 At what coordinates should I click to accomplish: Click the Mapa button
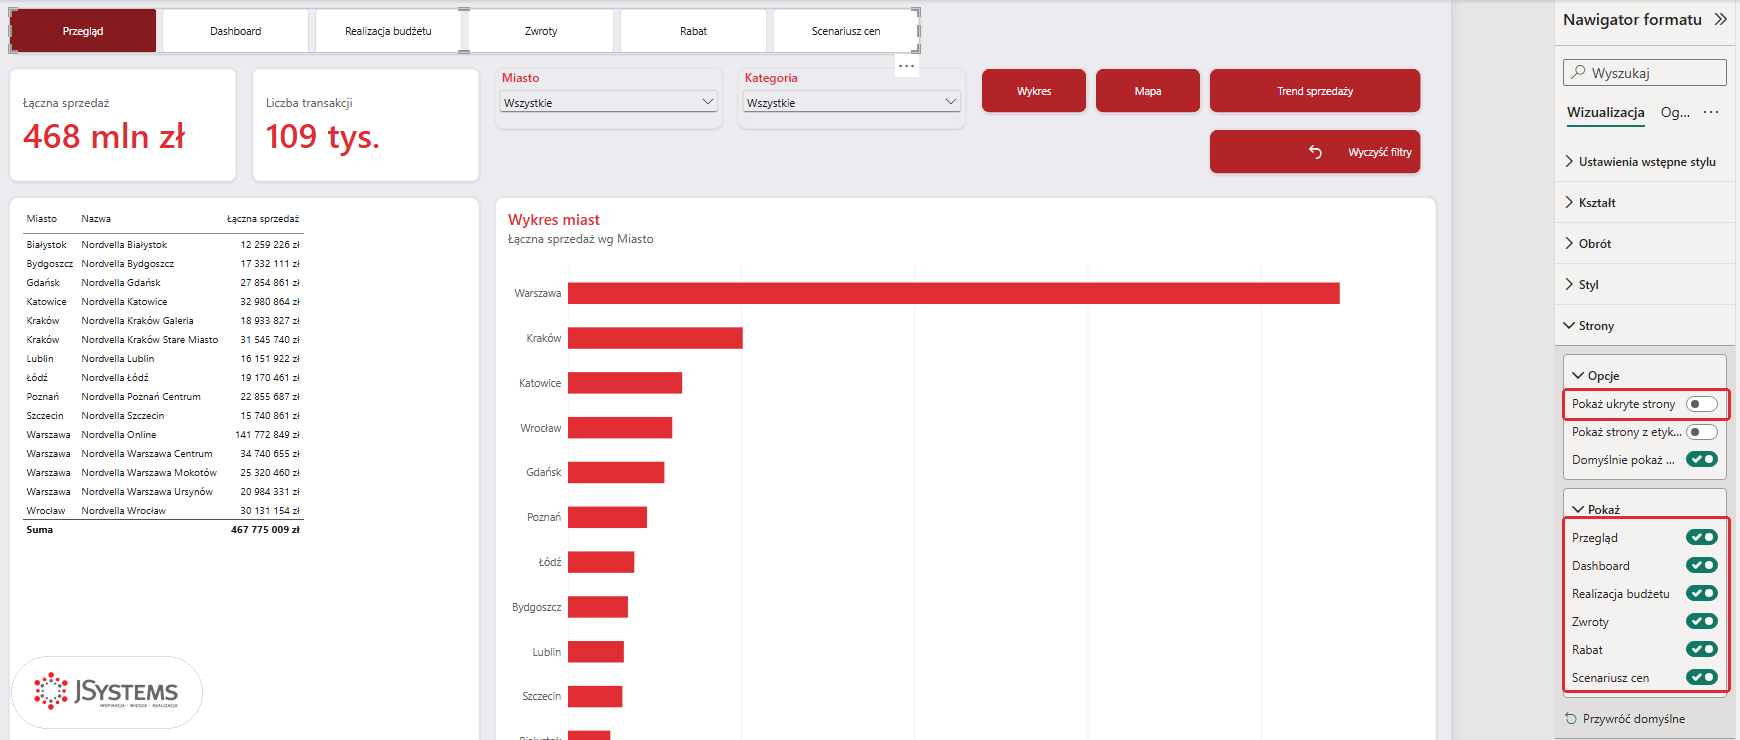coord(1148,91)
